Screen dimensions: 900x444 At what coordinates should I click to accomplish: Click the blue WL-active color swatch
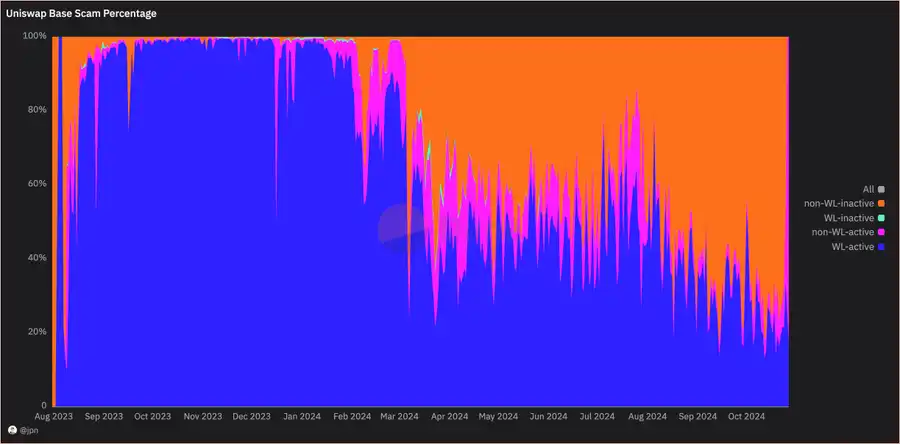(x=881, y=246)
